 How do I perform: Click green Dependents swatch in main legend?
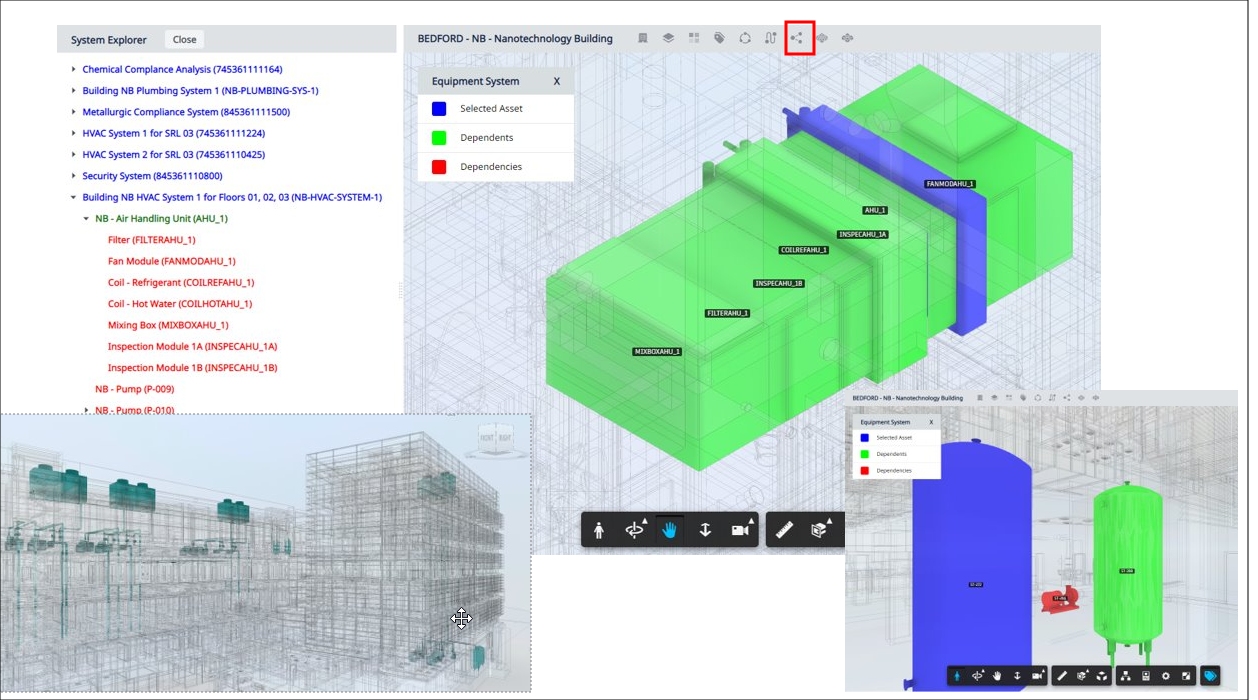(439, 138)
